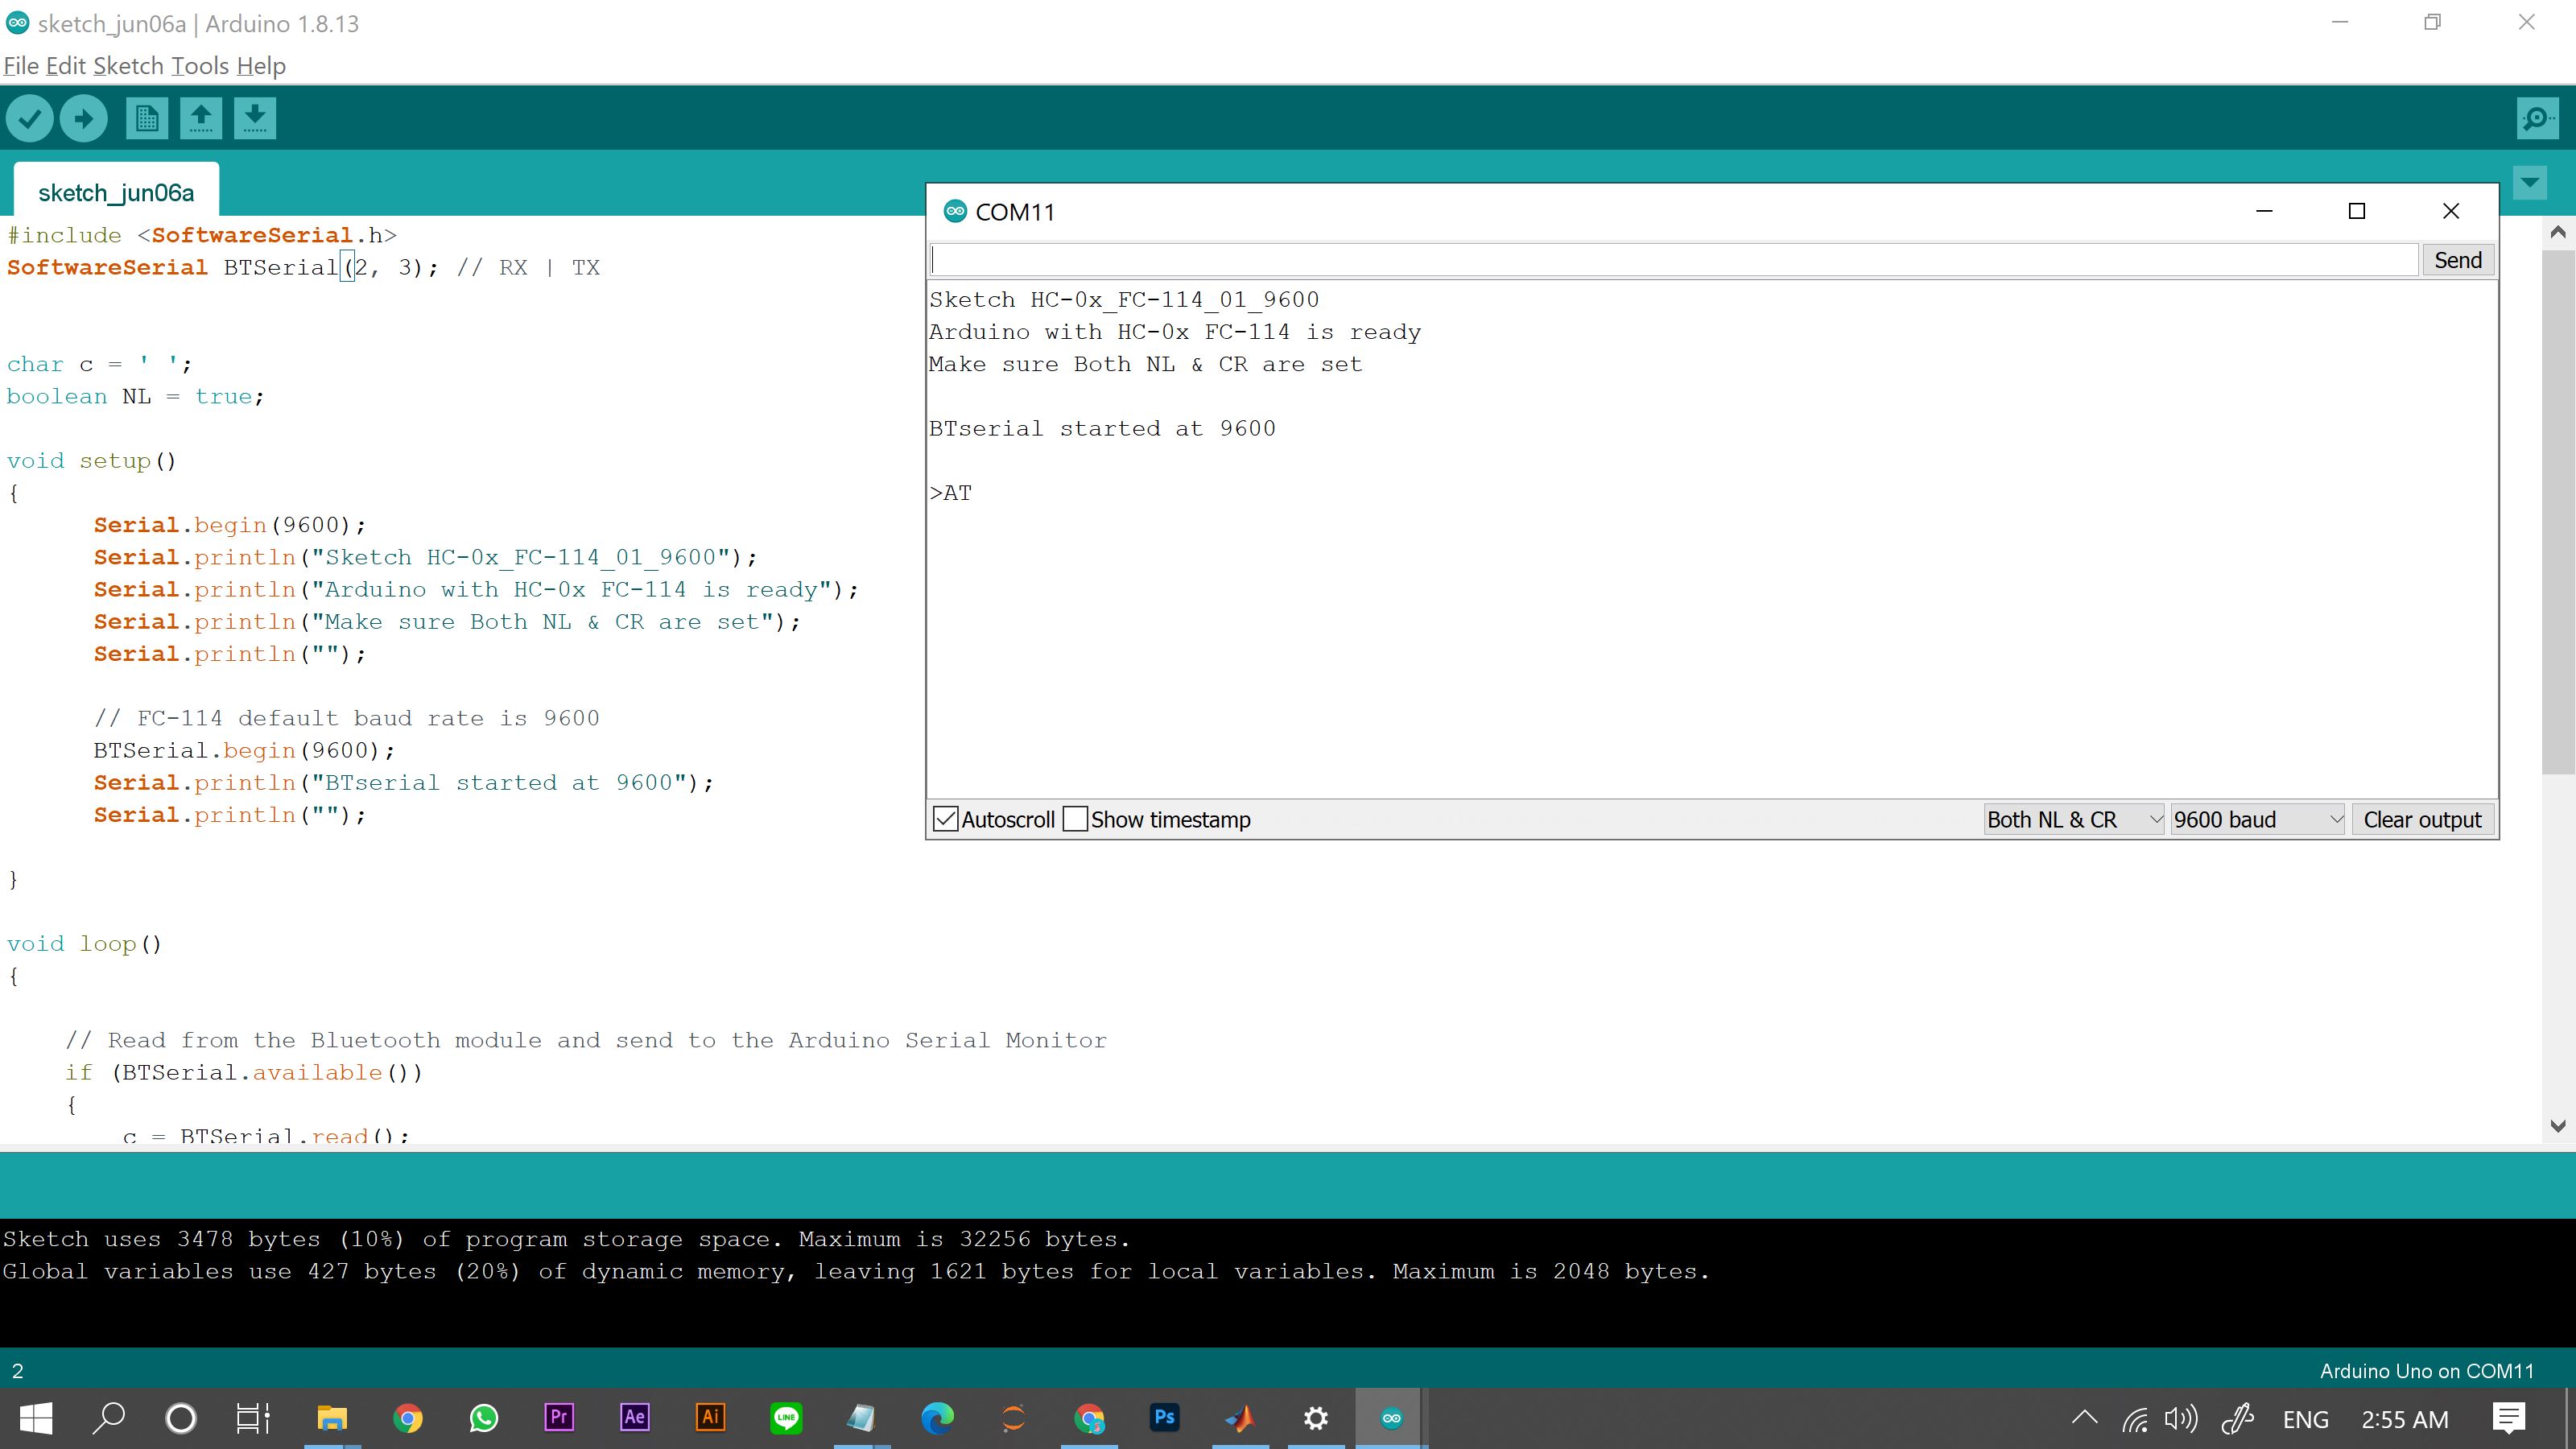Open WhatsApp from the taskbar
Screen dimensions: 2576x1449
click(x=484, y=1417)
